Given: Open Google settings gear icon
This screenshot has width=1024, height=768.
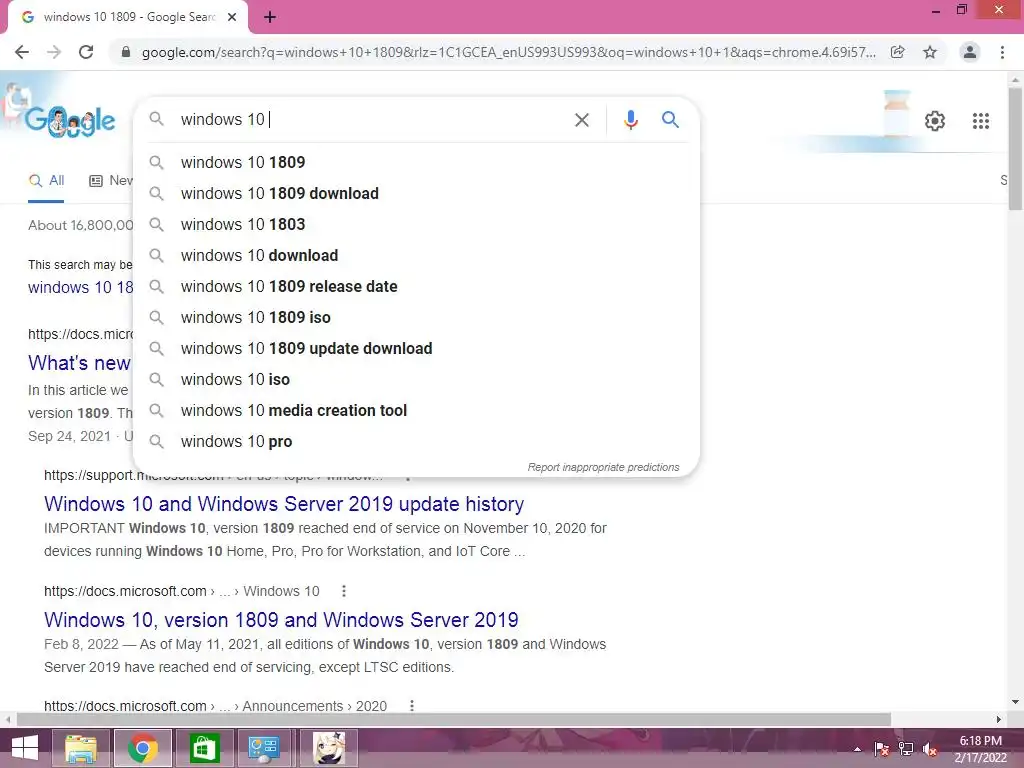Looking at the screenshot, I should [x=935, y=121].
